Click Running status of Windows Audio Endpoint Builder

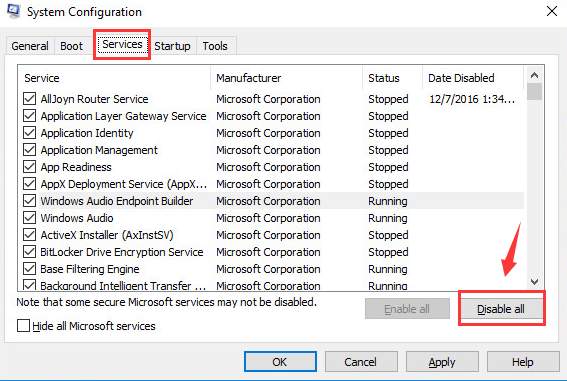[x=388, y=201]
